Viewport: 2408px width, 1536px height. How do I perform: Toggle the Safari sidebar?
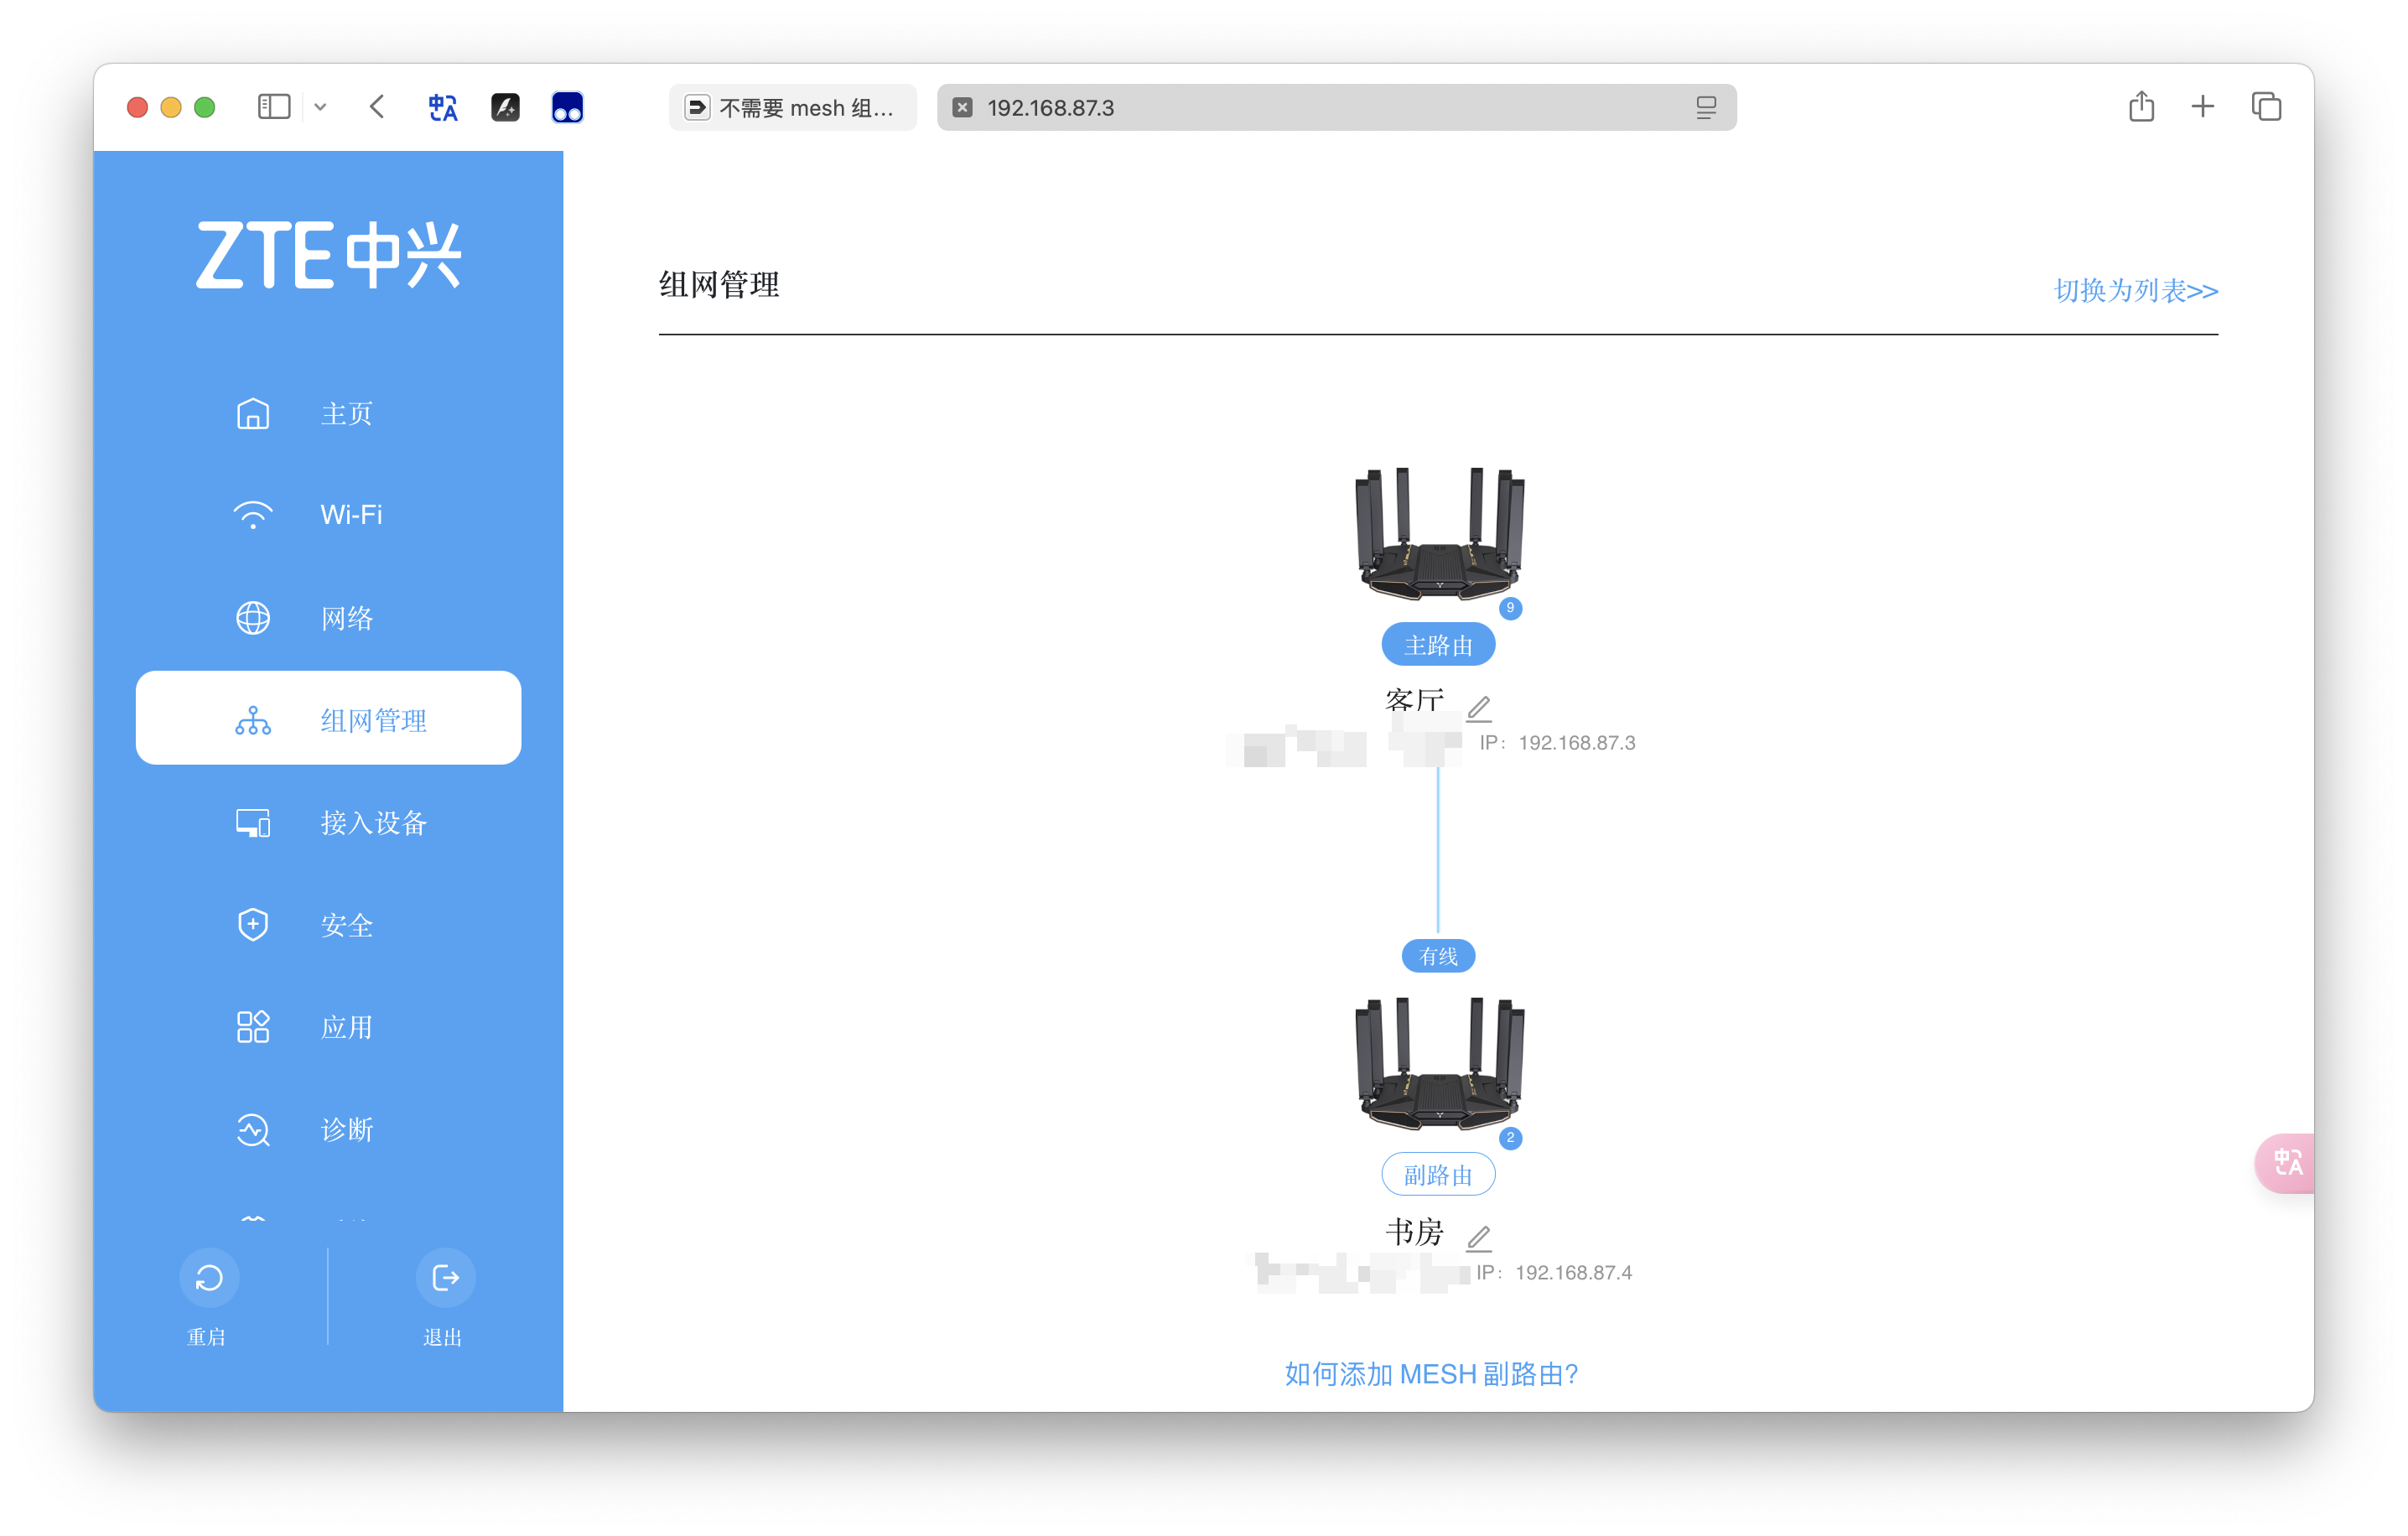tap(273, 107)
